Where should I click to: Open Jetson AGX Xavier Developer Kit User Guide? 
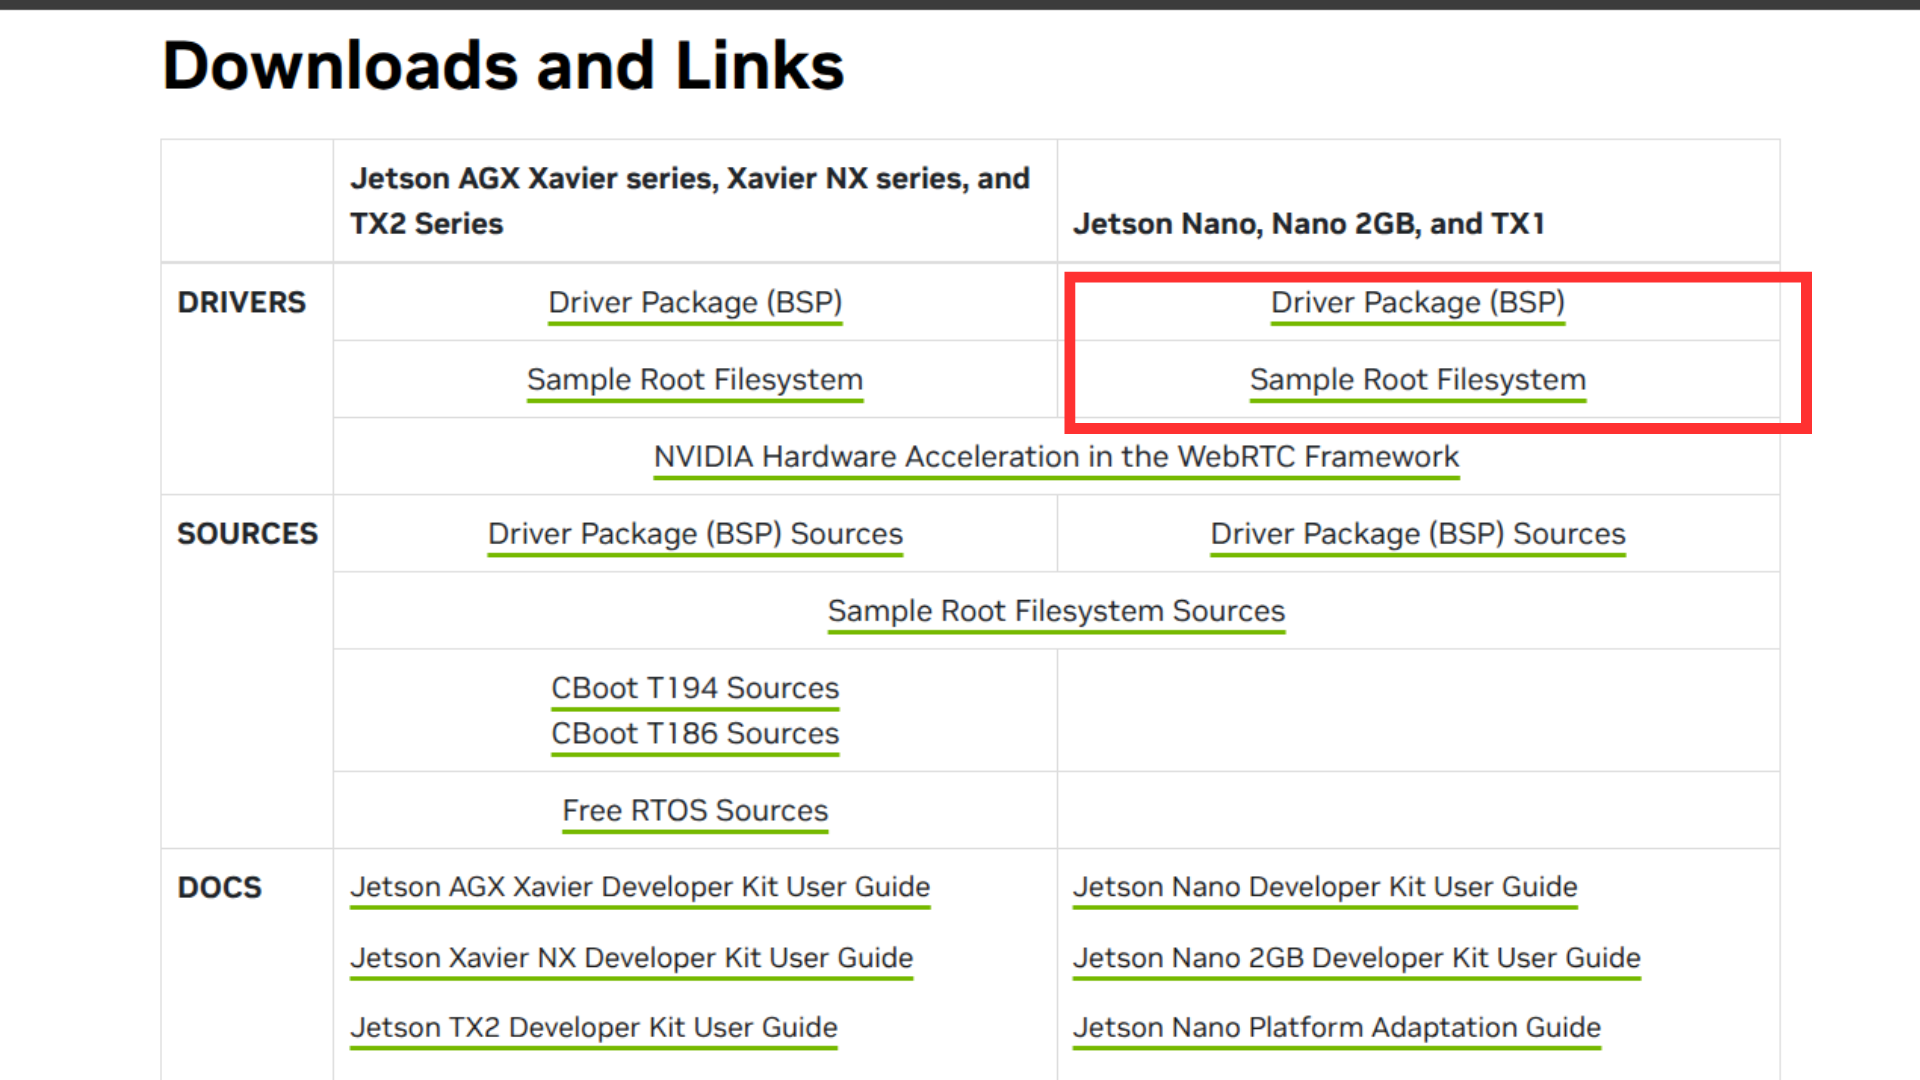tap(640, 887)
